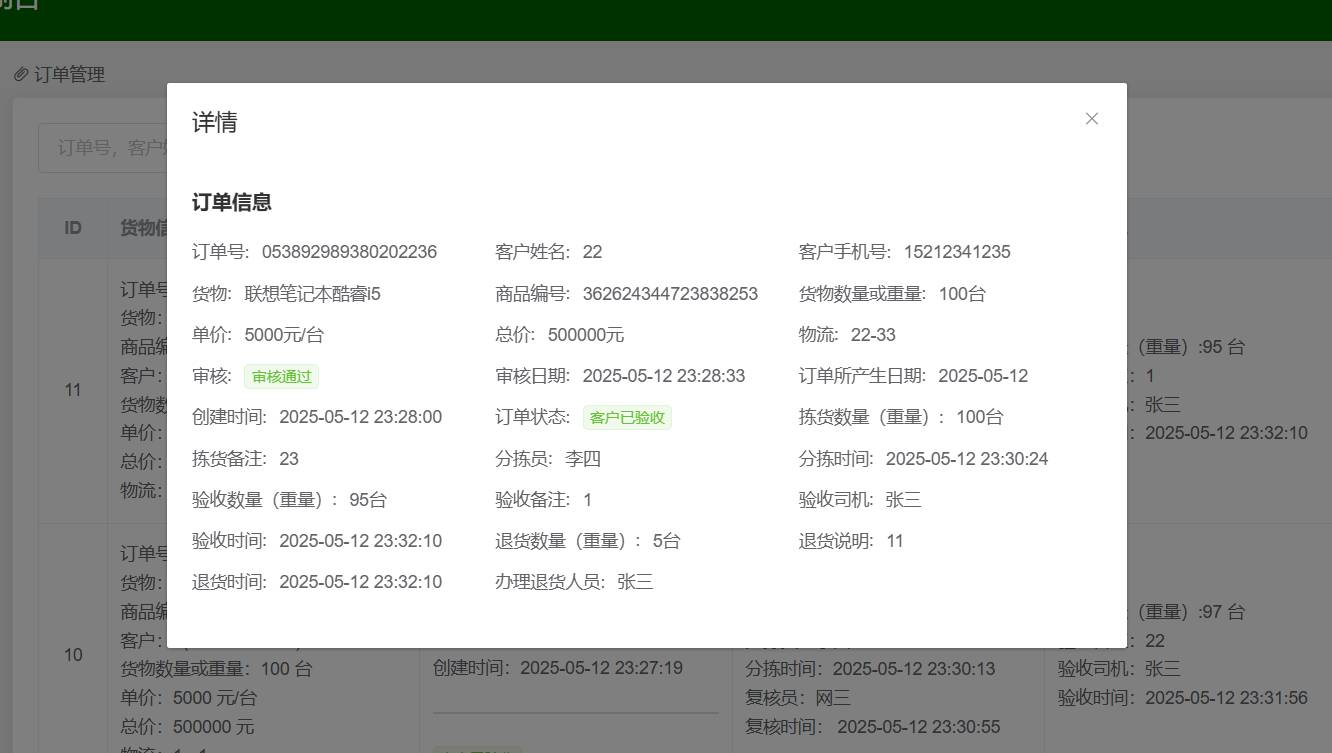
Task: Click the sorting time 2025-05-12 23:30:24
Action: tap(967, 459)
